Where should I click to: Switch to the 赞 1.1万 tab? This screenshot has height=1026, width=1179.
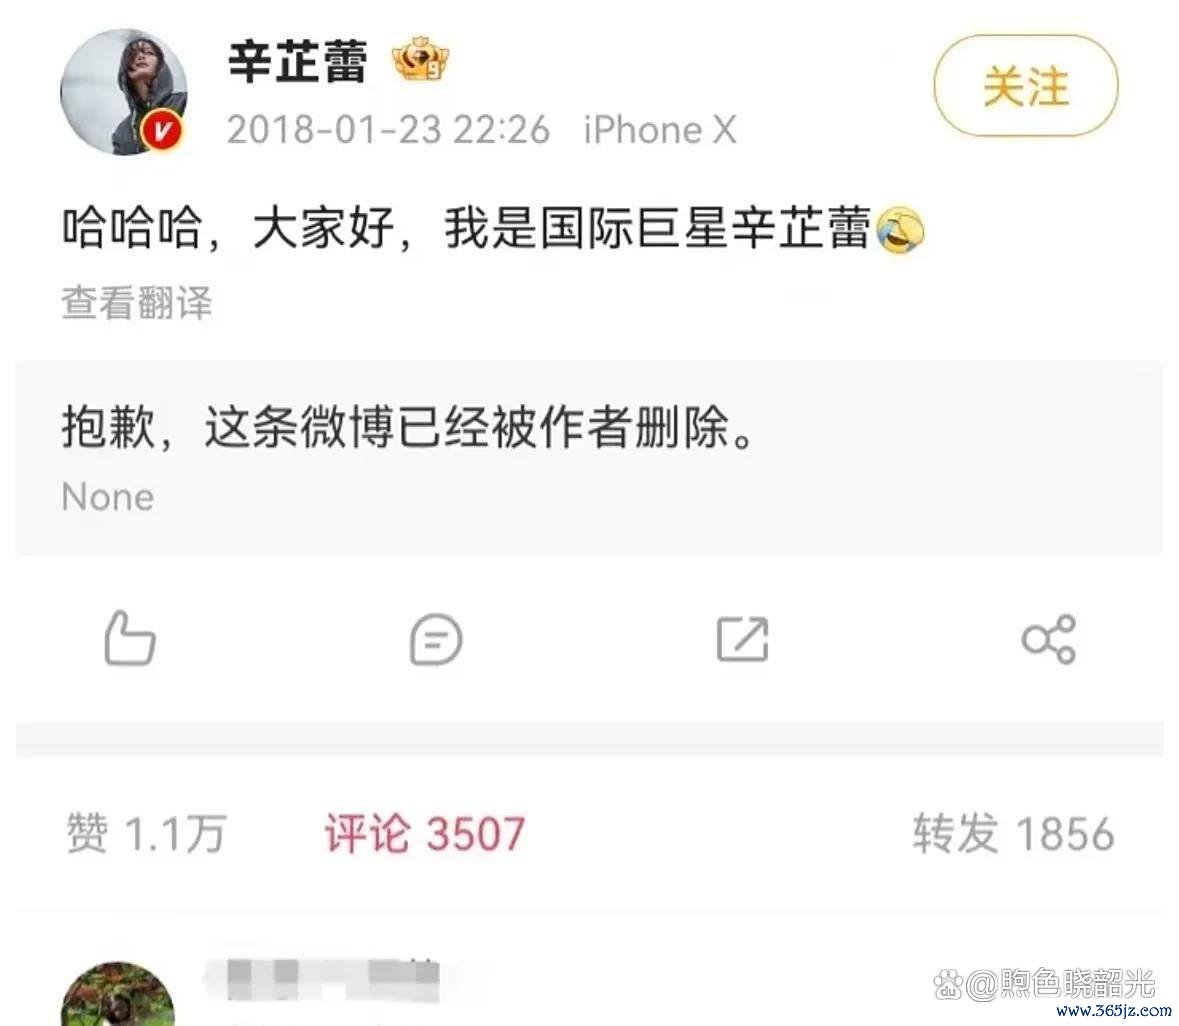147,834
